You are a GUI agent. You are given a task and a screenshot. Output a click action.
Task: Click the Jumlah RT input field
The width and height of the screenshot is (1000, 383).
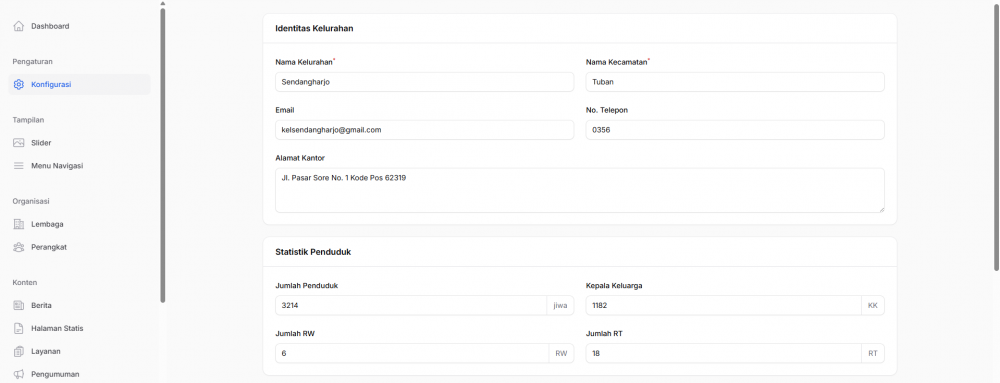coord(723,353)
